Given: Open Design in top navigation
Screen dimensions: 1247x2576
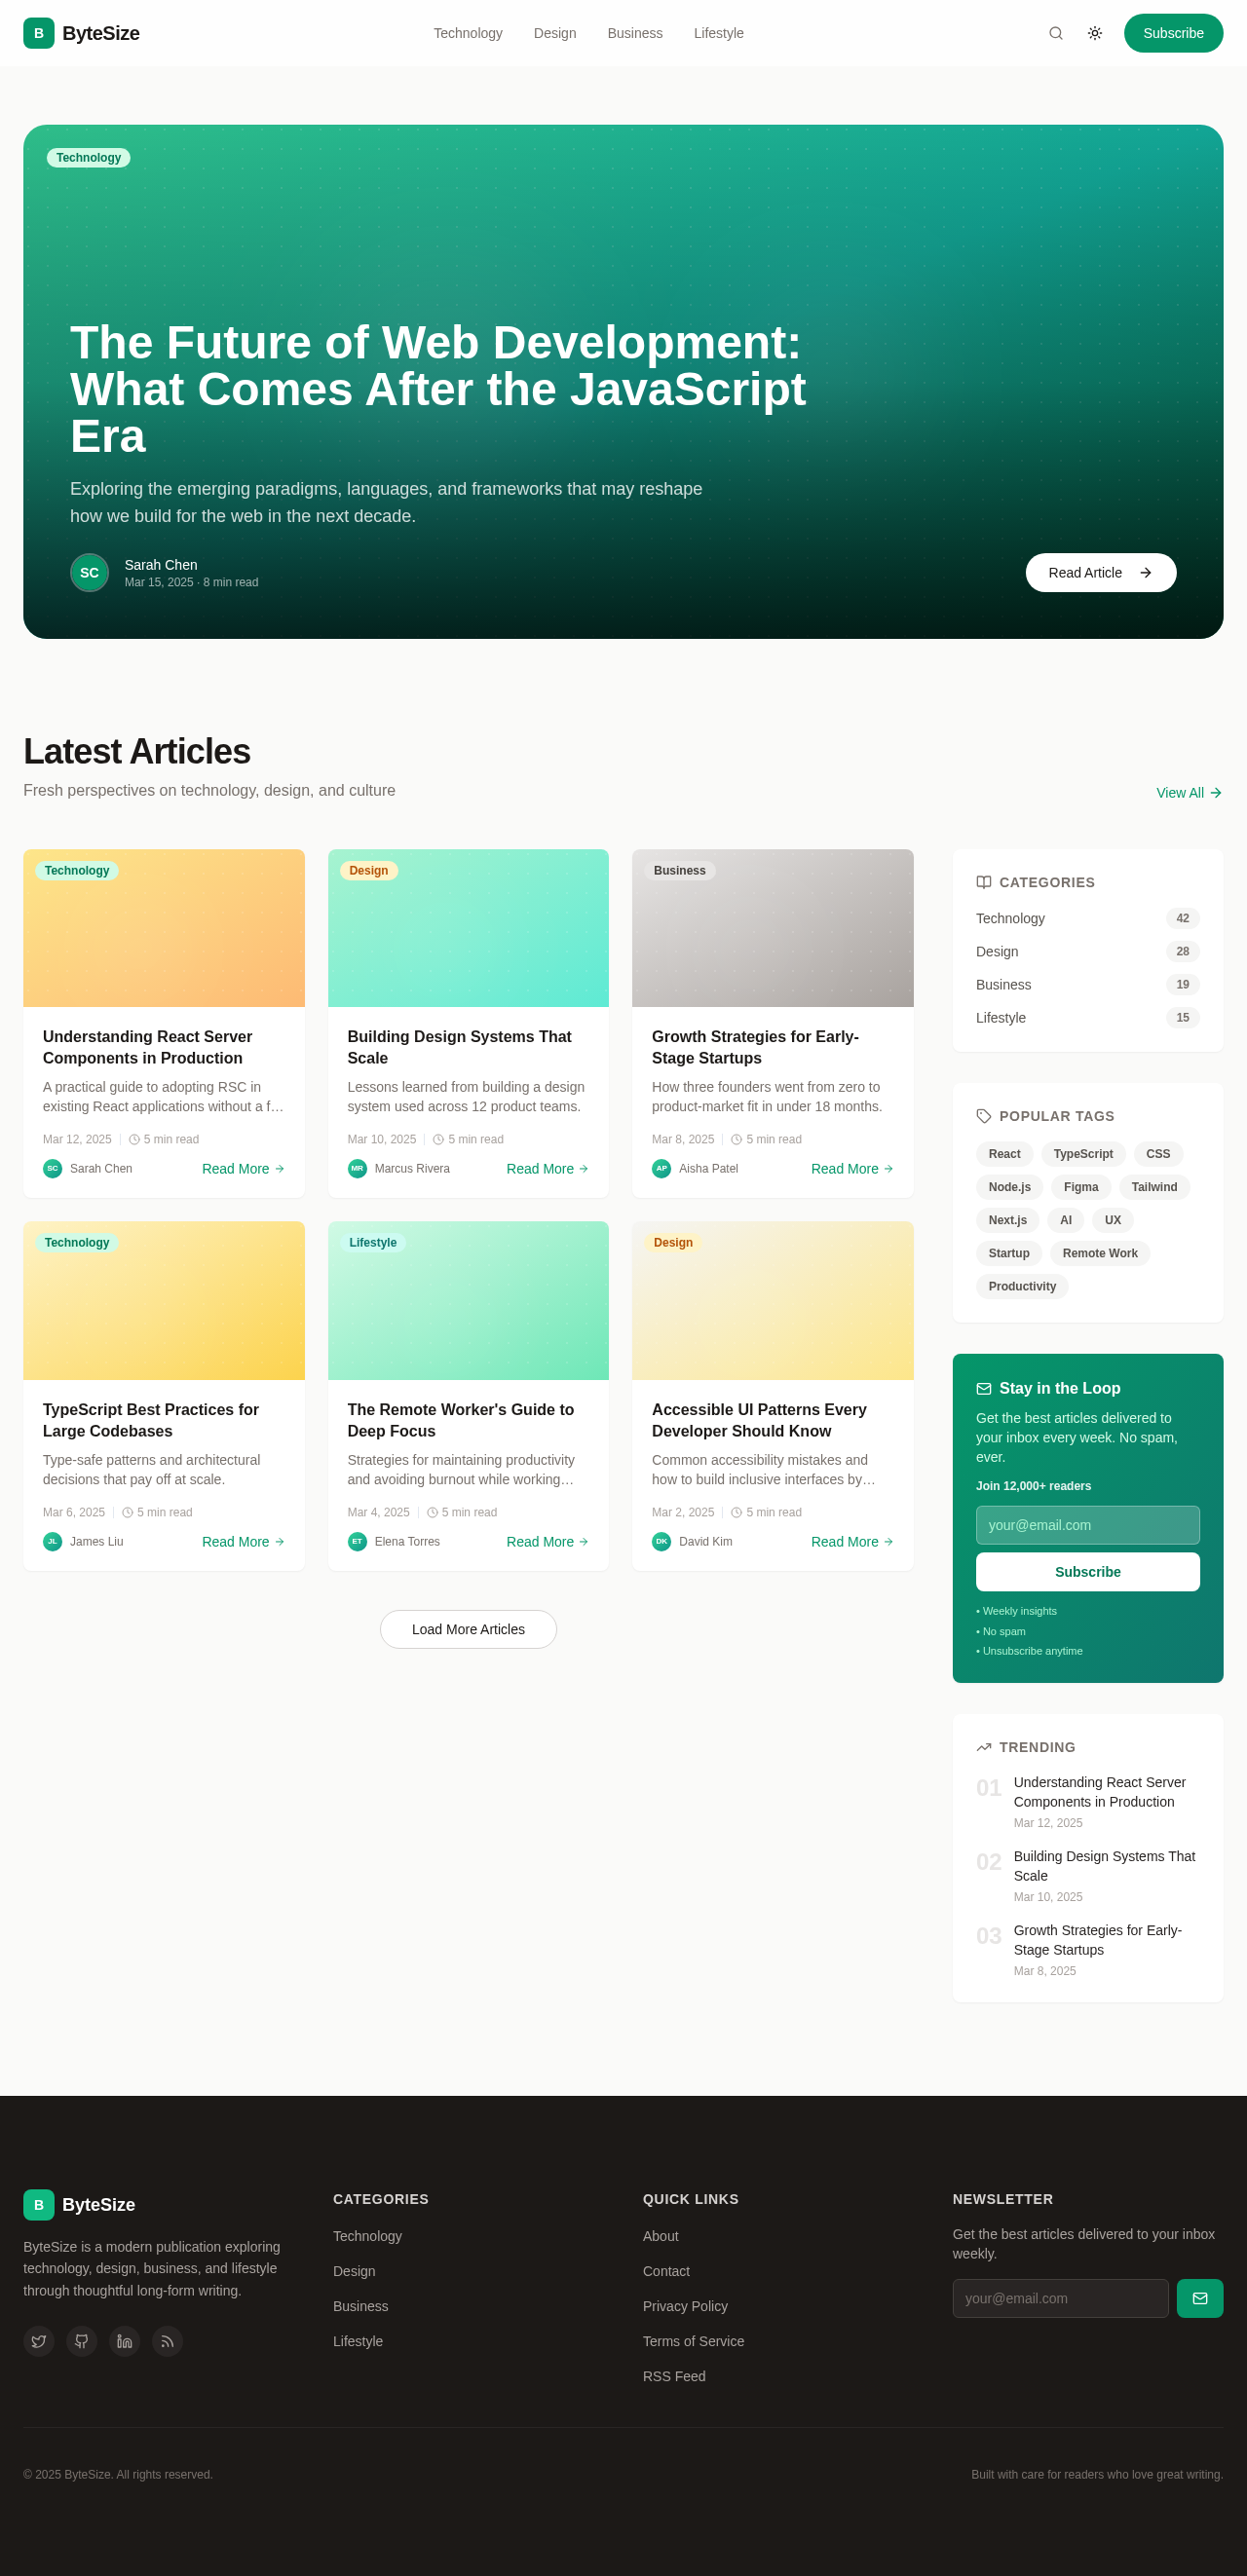Looking at the screenshot, I should 554,33.
